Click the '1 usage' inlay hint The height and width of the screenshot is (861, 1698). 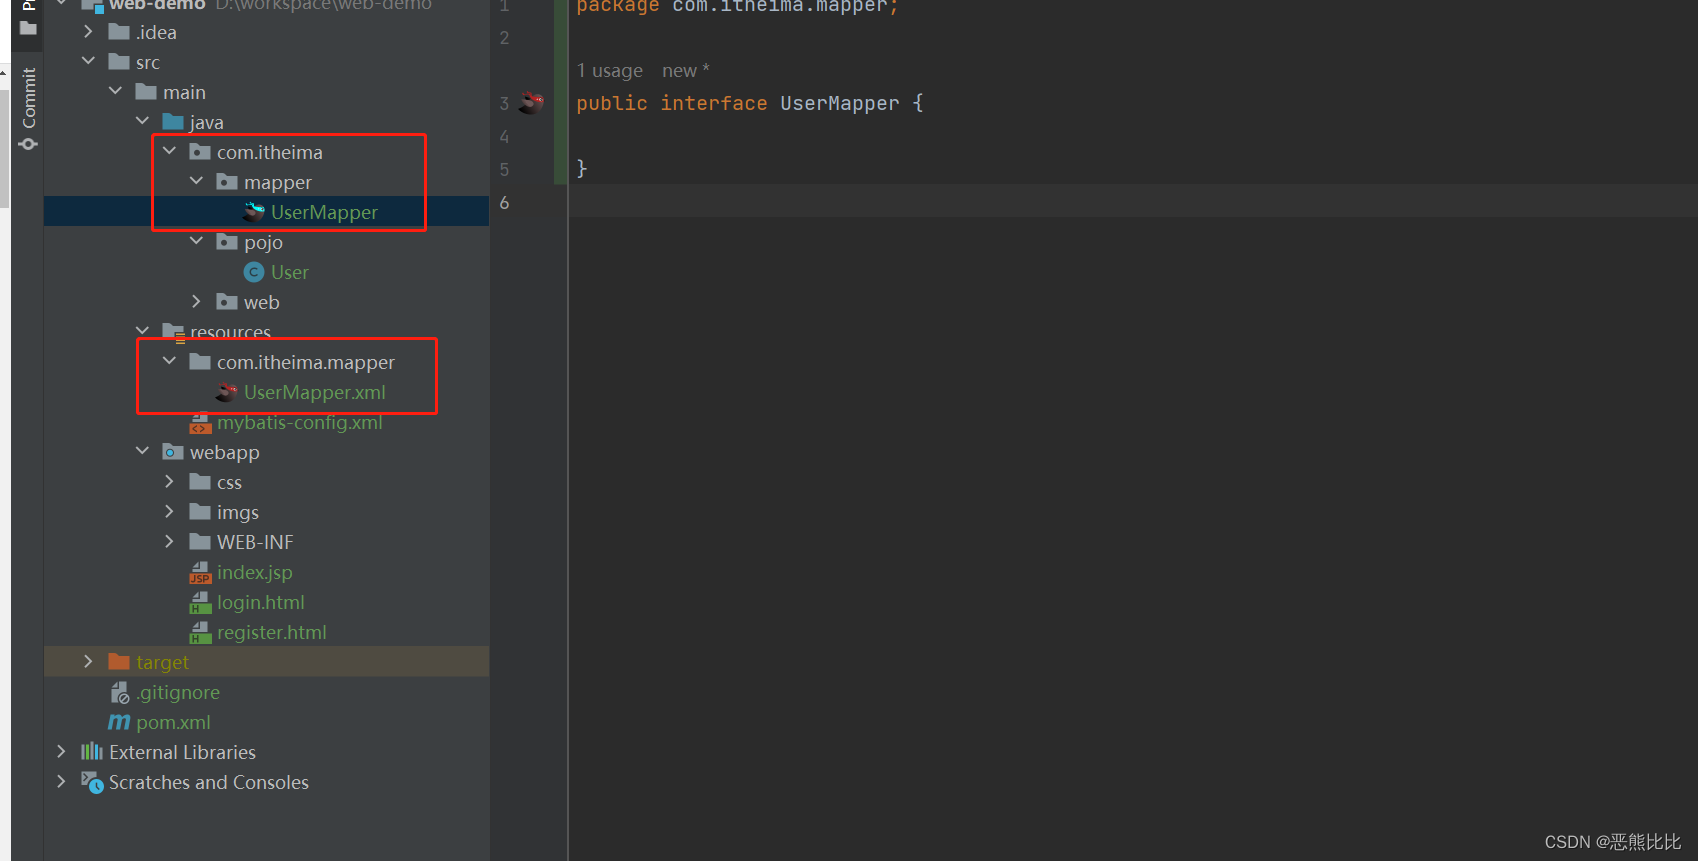point(610,71)
